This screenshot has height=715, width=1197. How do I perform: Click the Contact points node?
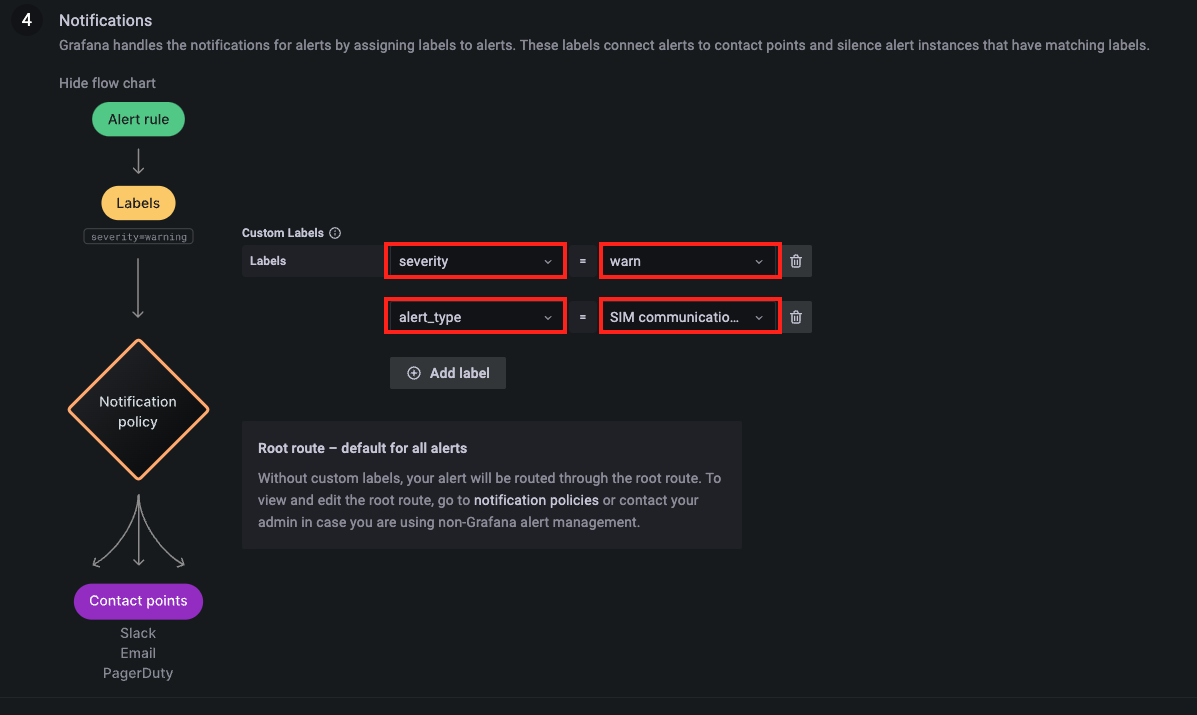click(x=138, y=601)
